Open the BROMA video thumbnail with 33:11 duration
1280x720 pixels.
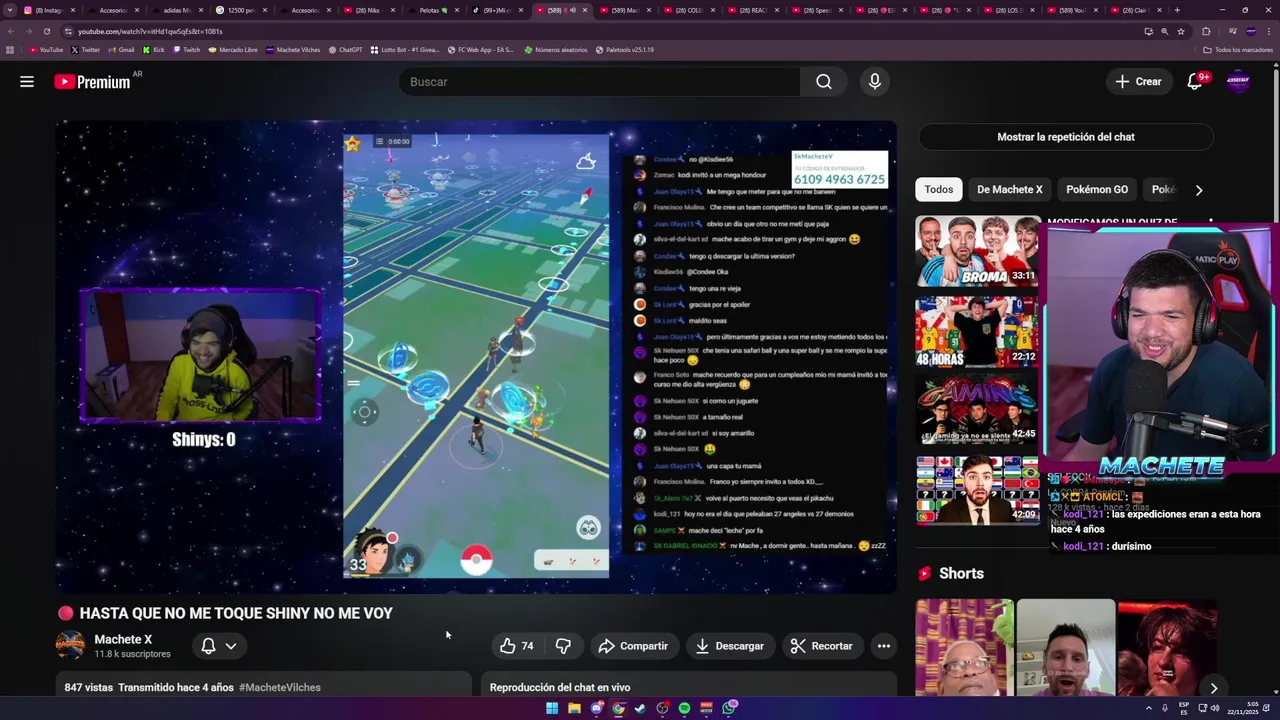point(977,251)
